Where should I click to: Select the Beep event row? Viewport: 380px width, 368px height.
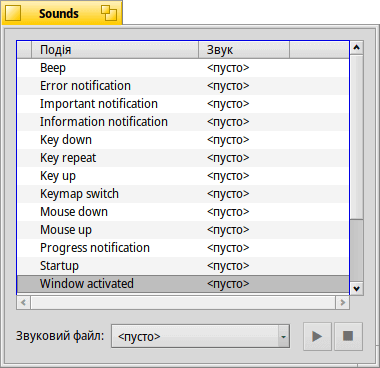click(183, 68)
